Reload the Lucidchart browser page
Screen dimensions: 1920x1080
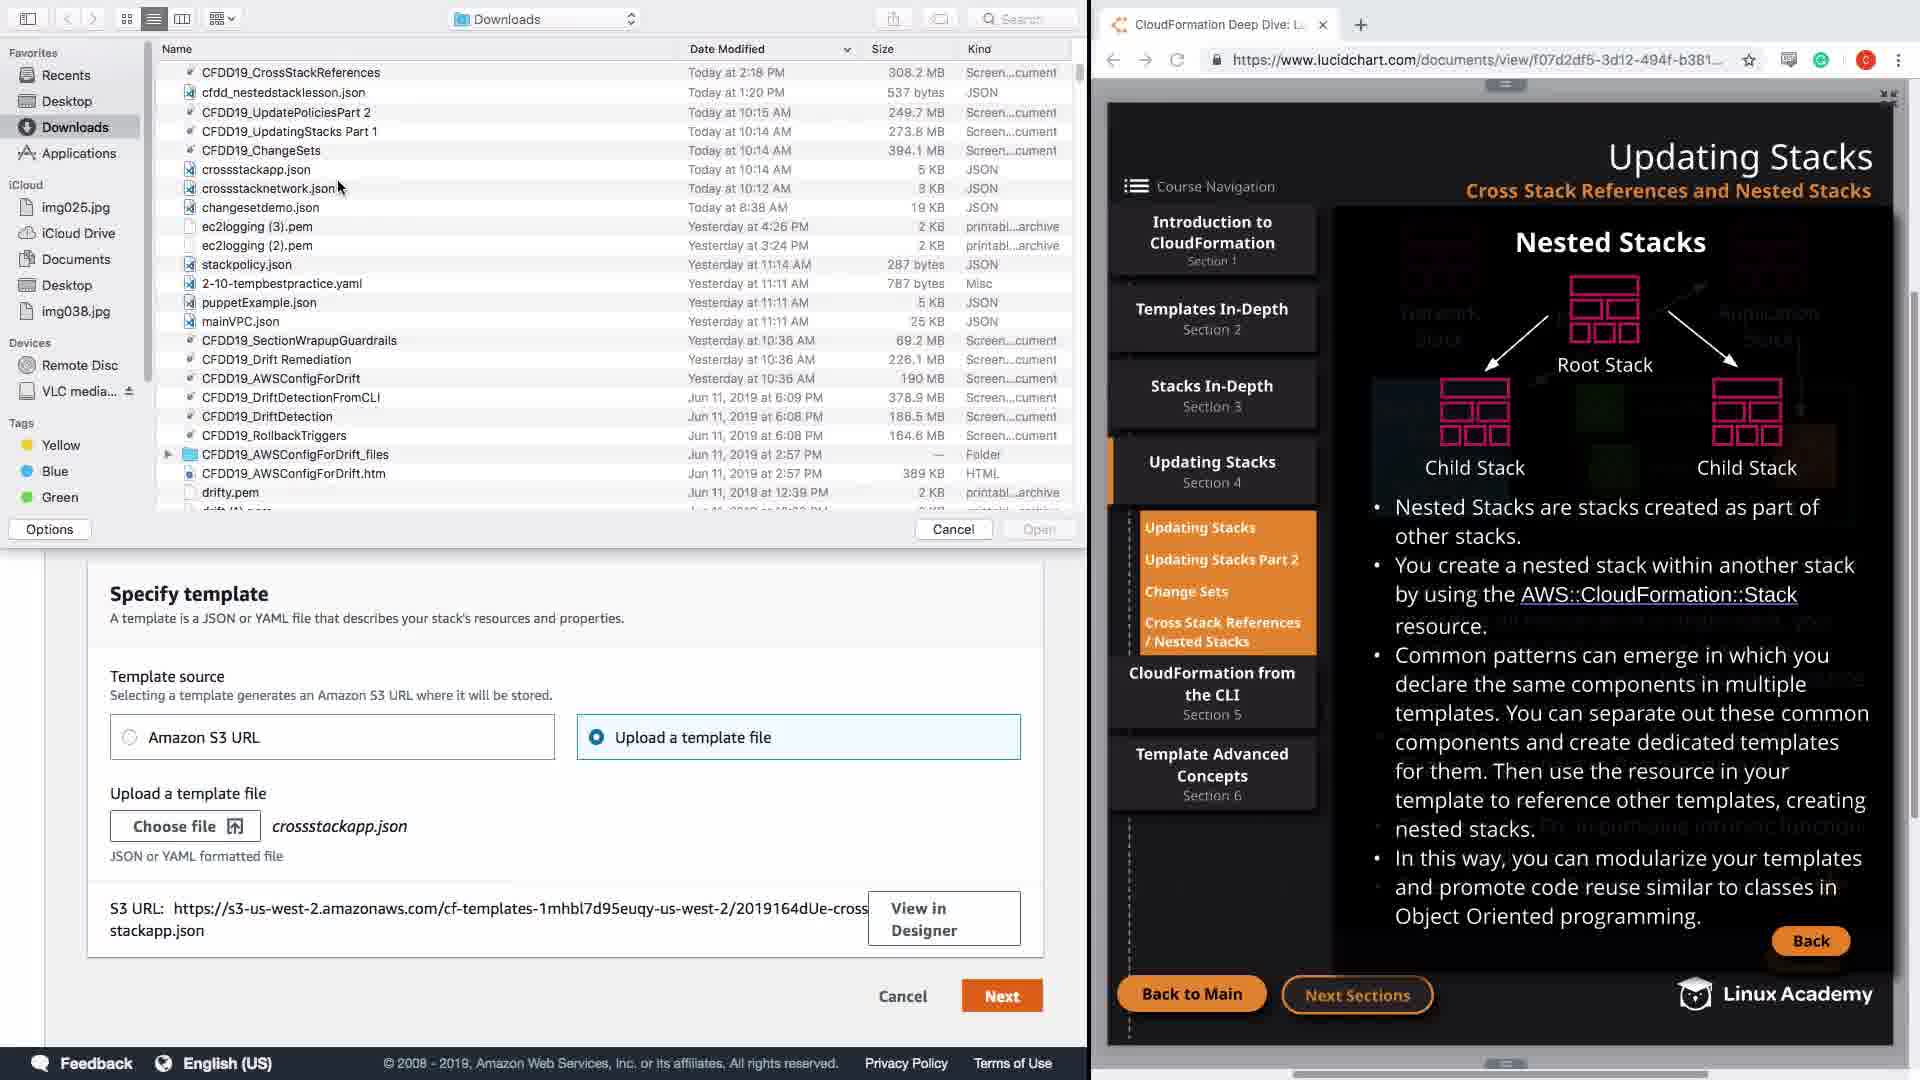pyautogui.click(x=1177, y=60)
